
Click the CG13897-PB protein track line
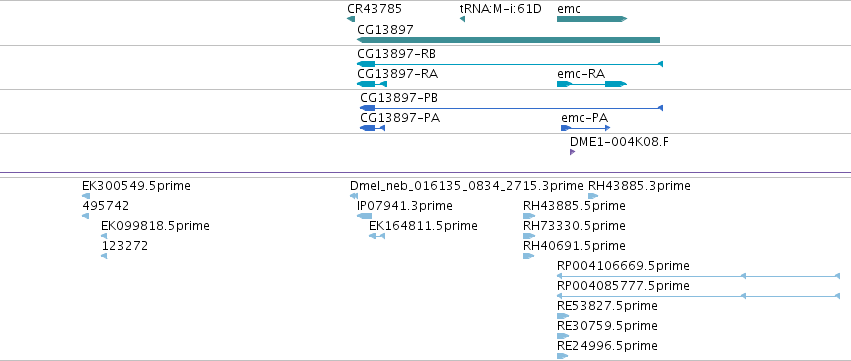(x=511, y=108)
